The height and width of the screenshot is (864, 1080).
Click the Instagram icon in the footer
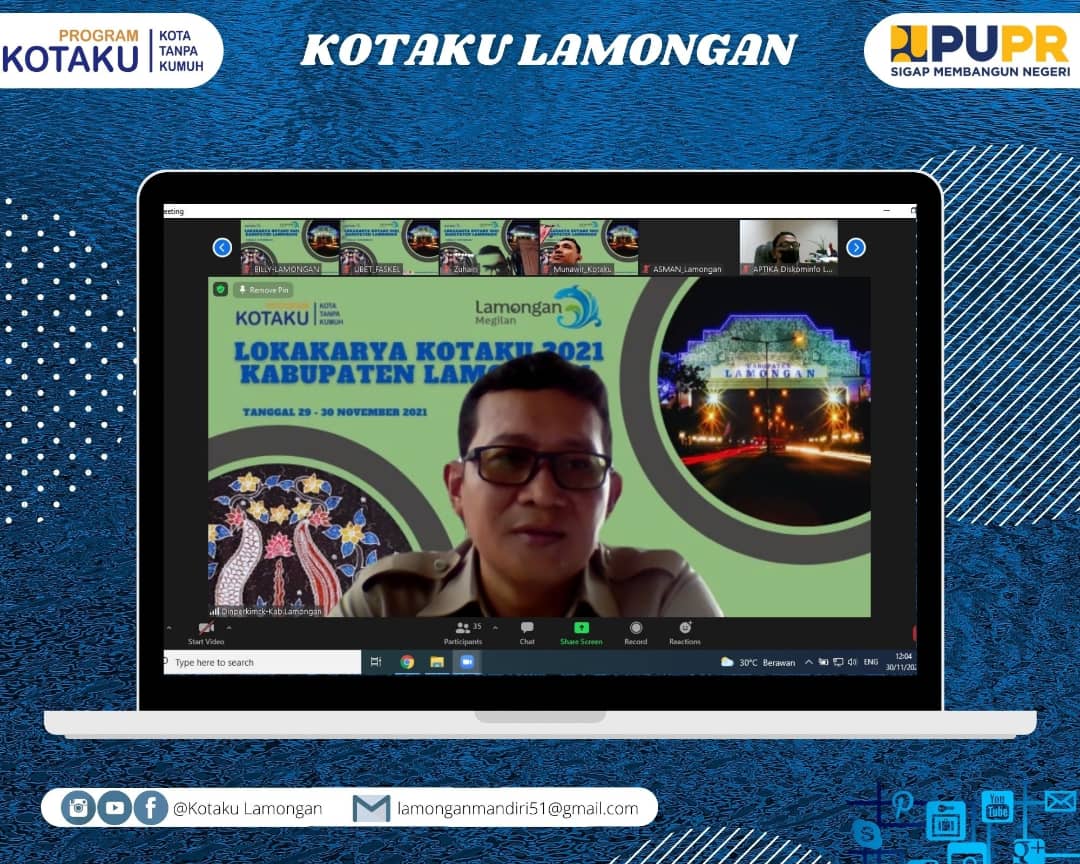pyautogui.click(x=78, y=808)
